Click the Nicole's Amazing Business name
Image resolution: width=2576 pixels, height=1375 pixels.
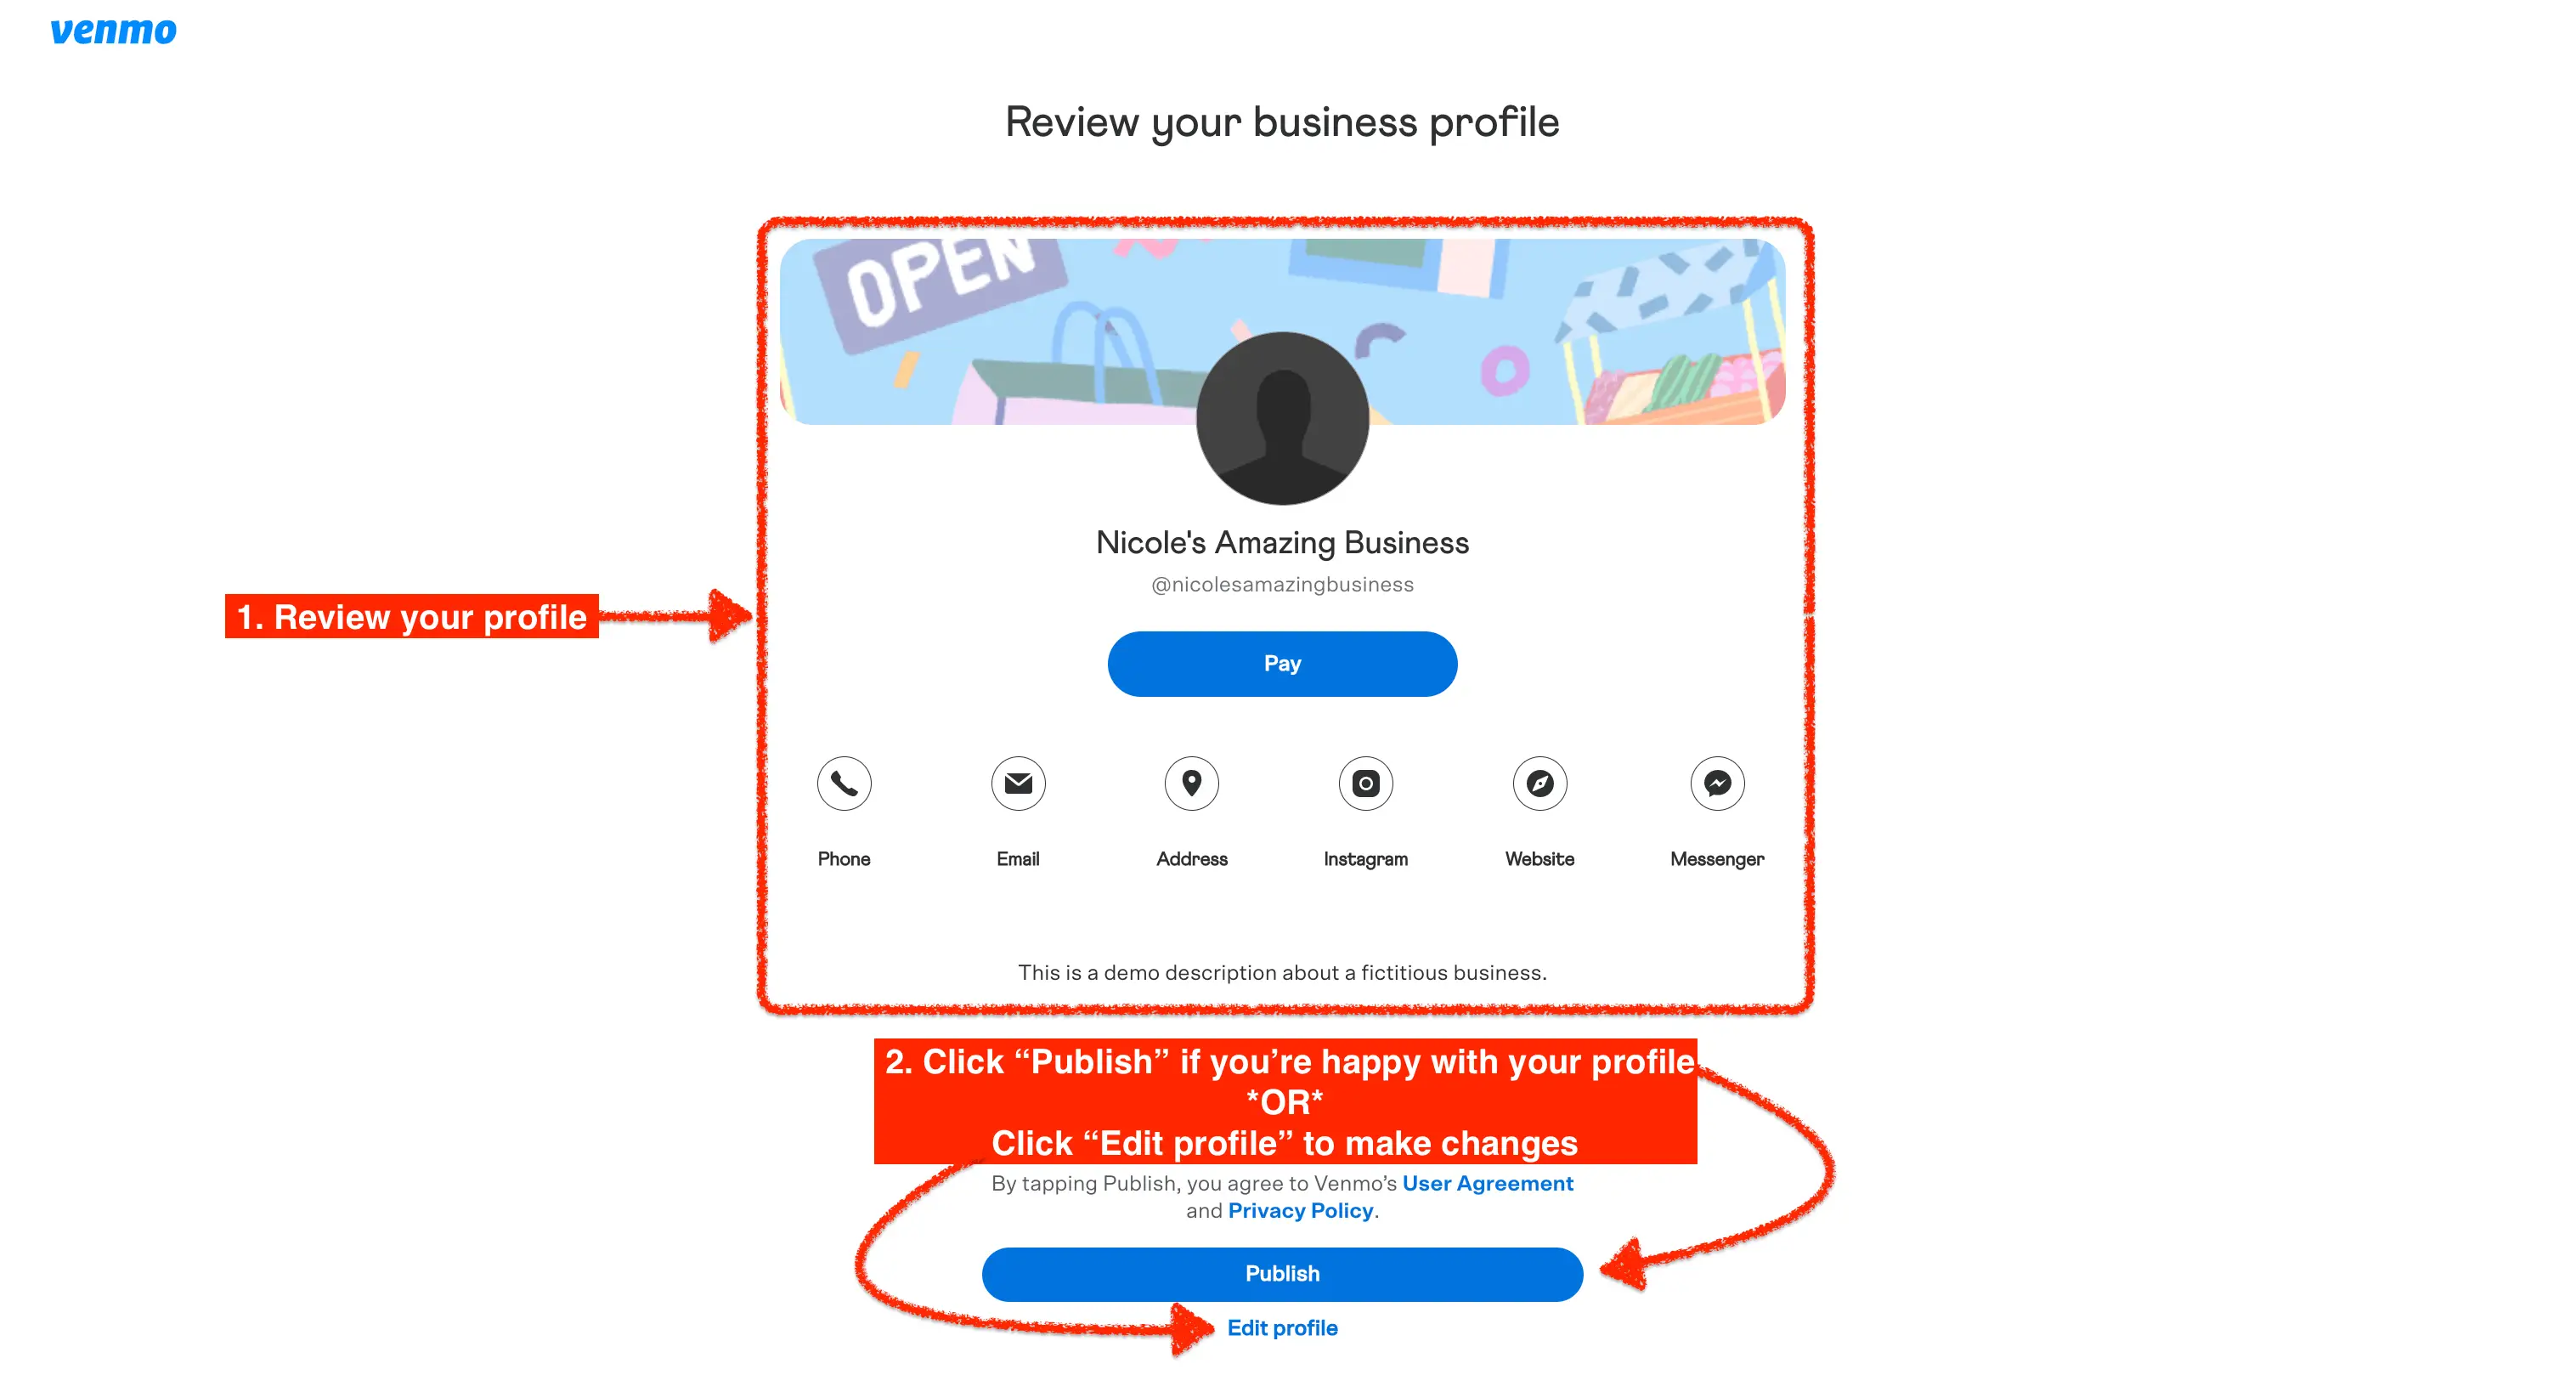click(x=1282, y=542)
